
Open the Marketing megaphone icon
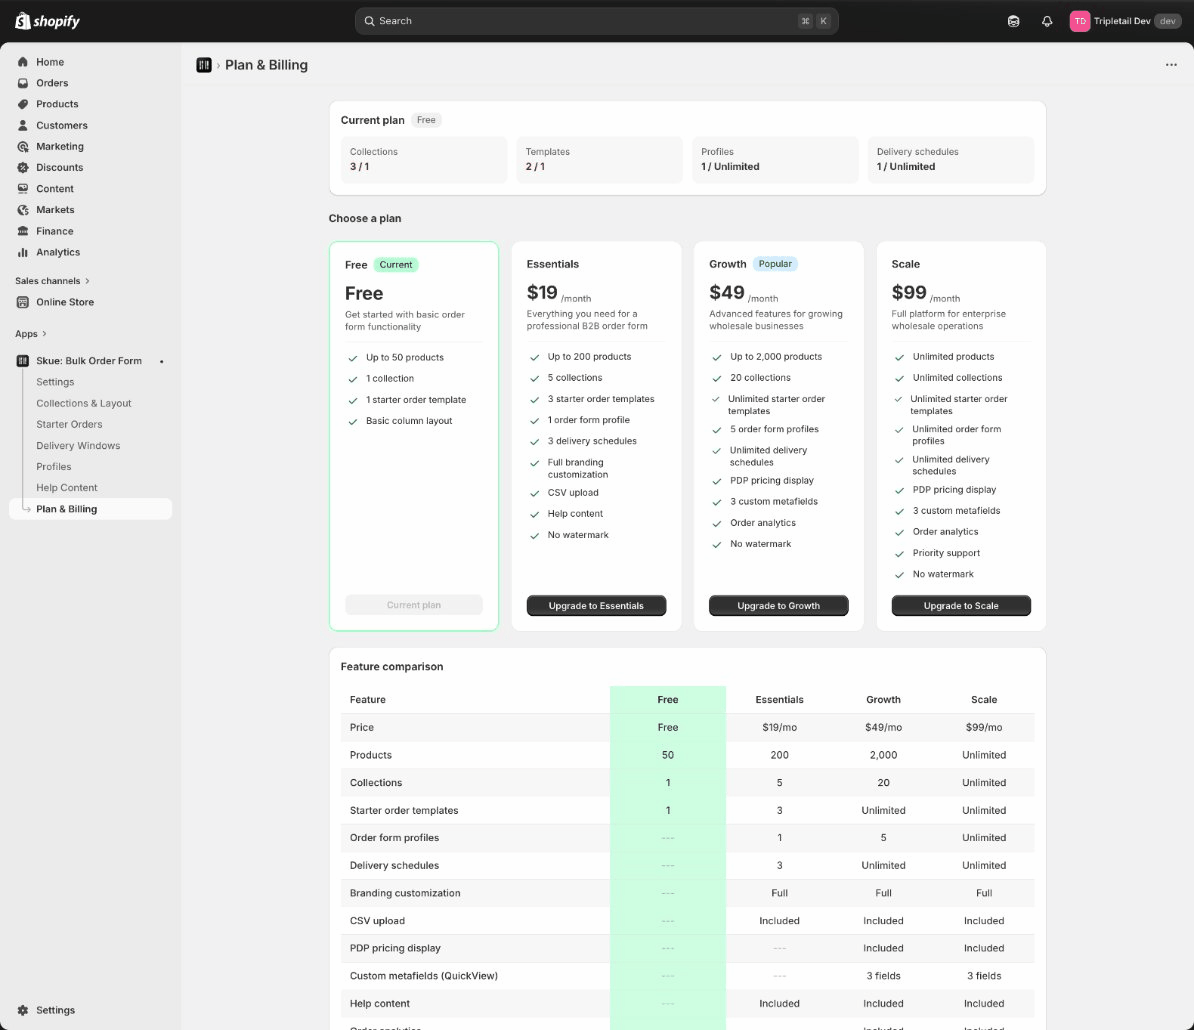click(23, 146)
